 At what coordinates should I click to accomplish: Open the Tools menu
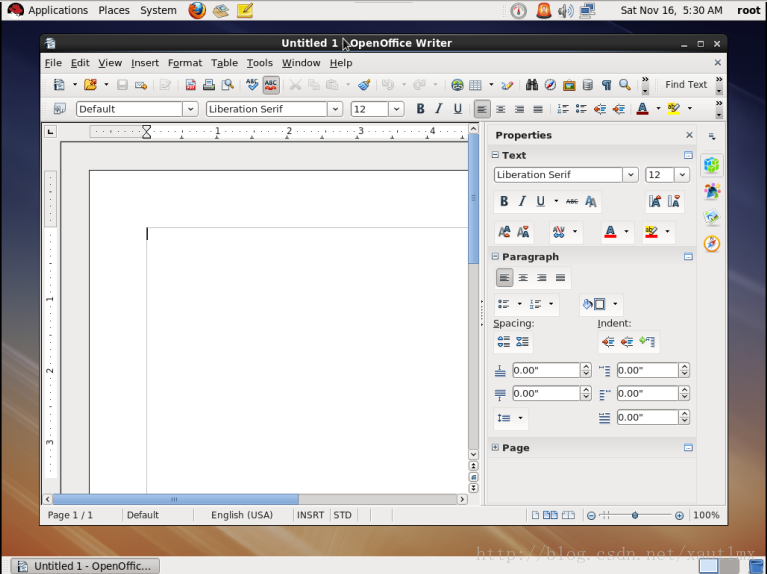coord(260,63)
